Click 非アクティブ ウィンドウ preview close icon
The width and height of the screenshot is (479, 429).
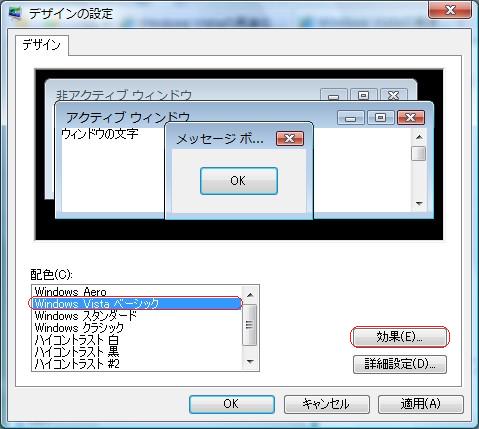(x=394, y=95)
